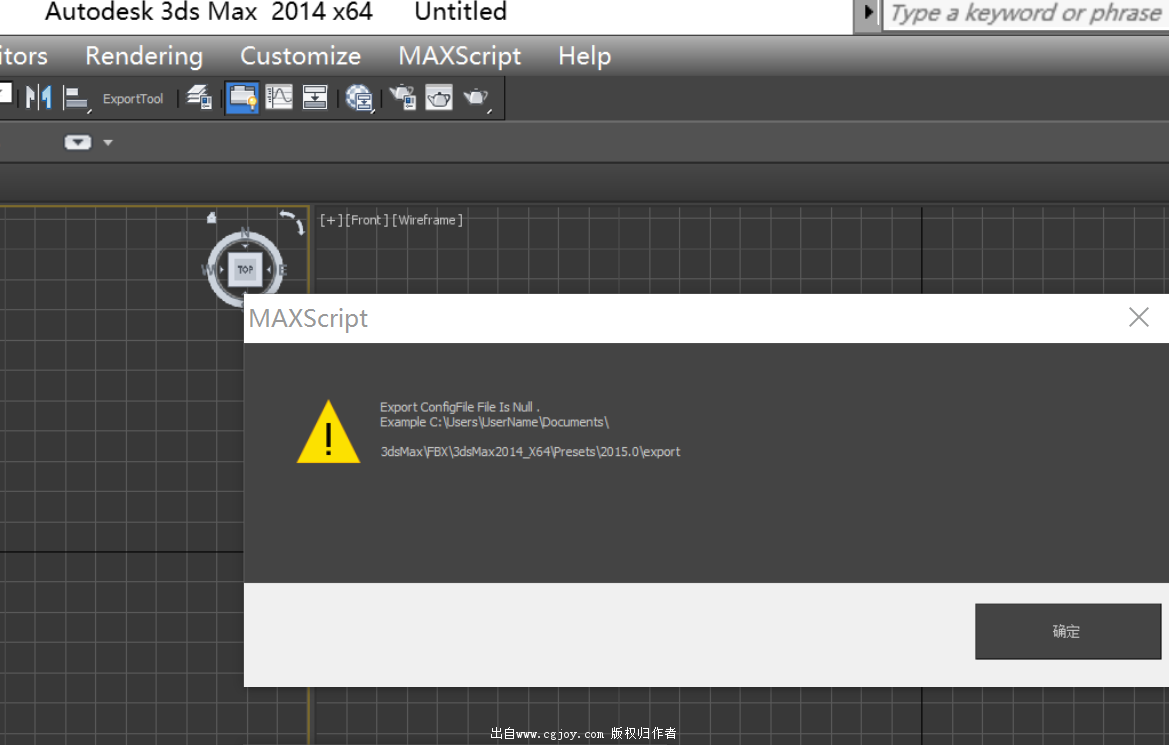Click the ViewCube TOP face
This screenshot has height=745, width=1169.
pos(245,269)
